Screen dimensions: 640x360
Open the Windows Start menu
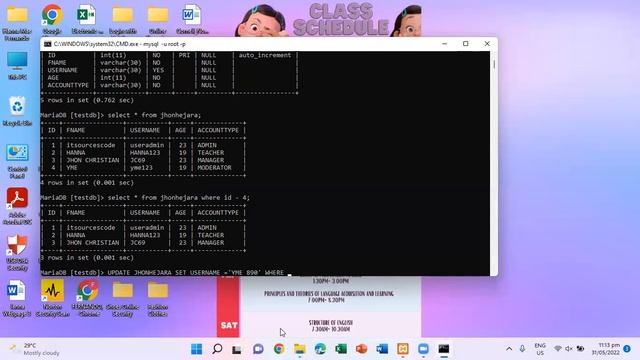point(196,349)
